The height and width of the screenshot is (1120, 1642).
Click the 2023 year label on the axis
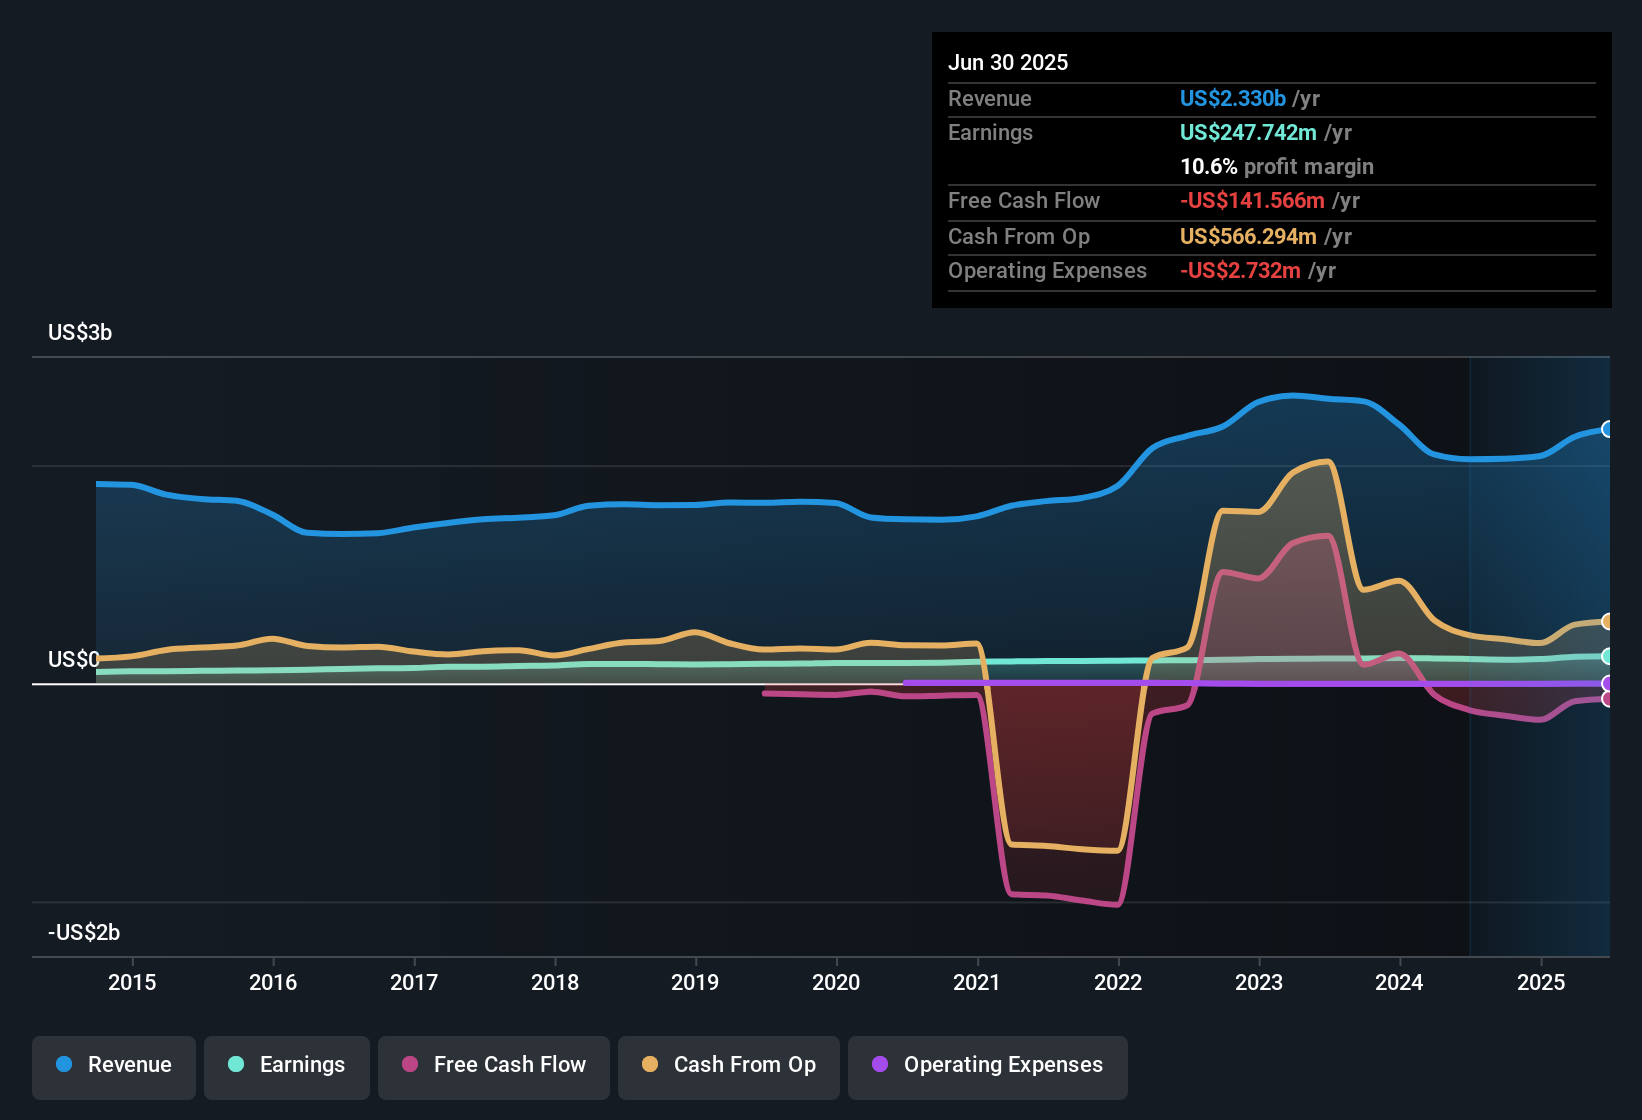click(1260, 982)
